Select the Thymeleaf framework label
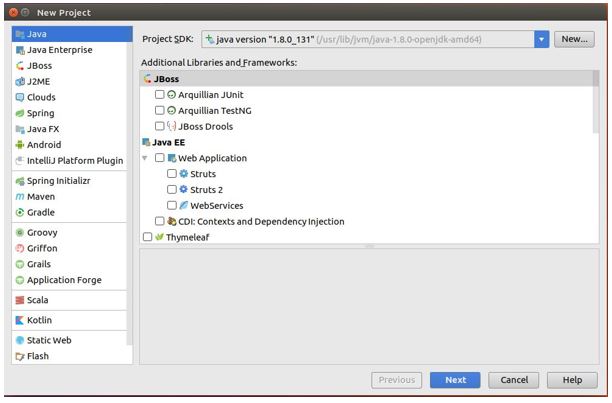 (x=187, y=237)
